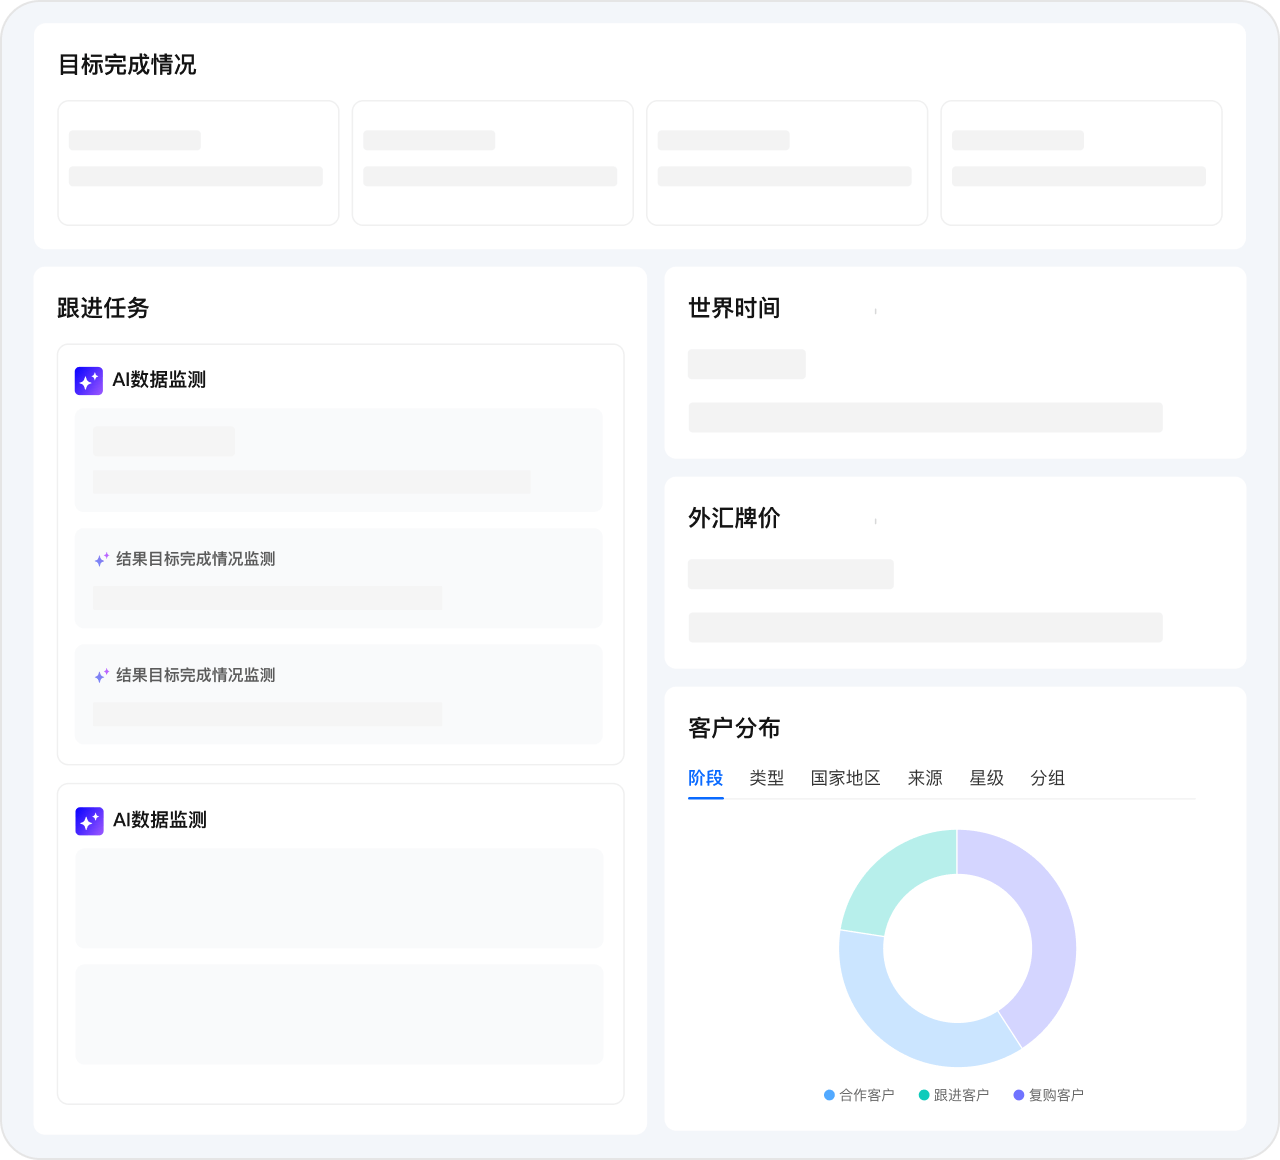Open the 来源 tab in 客户分布

pyautogui.click(x=926, y=778)
